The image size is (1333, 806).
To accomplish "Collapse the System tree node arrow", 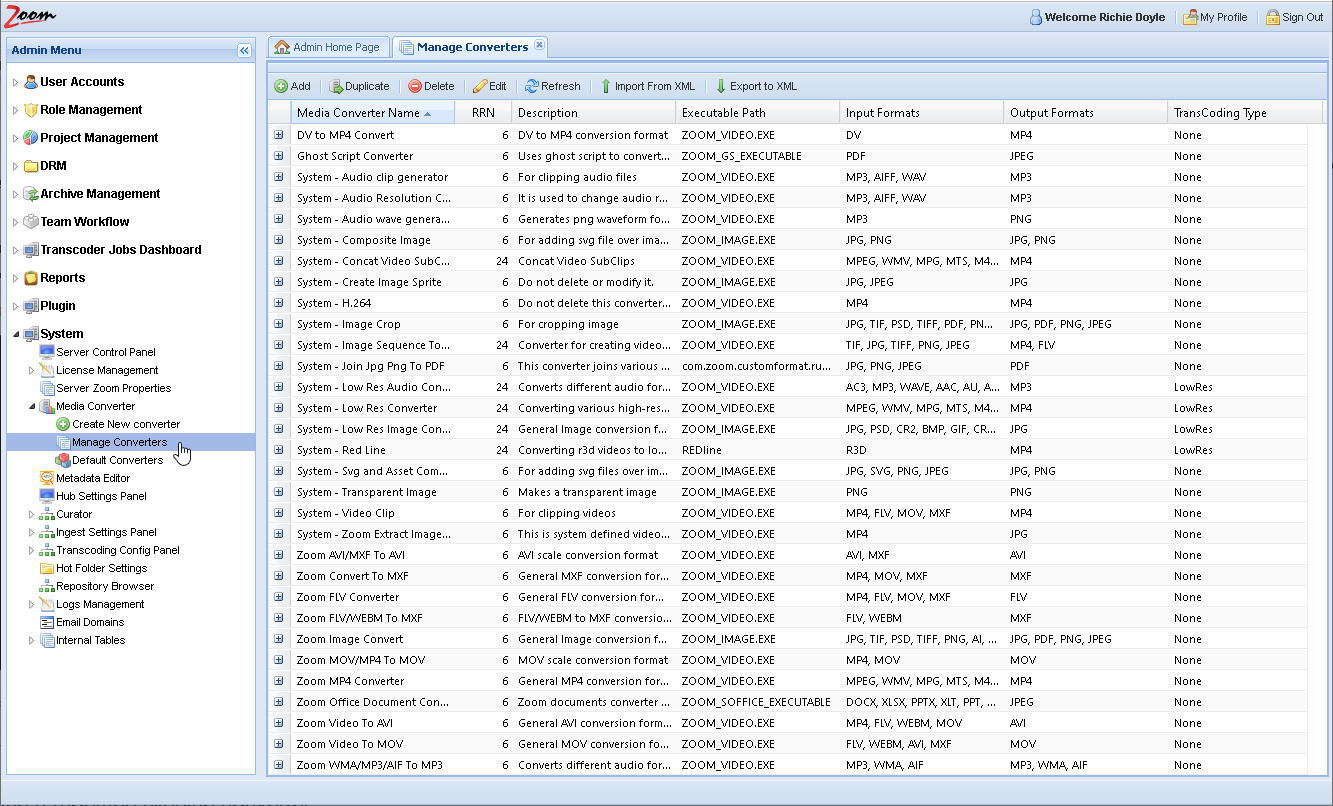I will pos(15,334).
